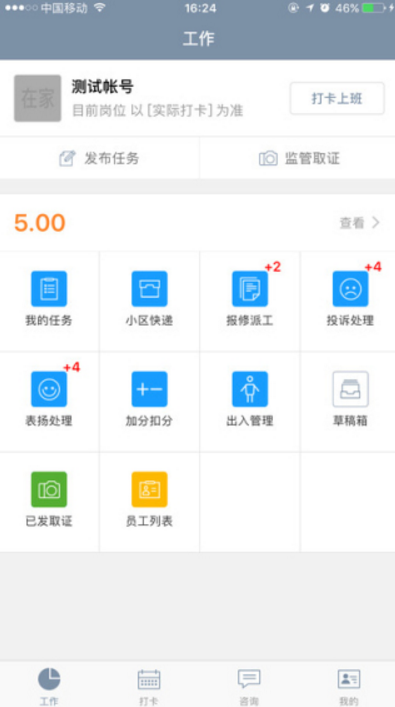Image resolution: width=395 pixels, height=707 pixels.
Task: Tap the +4 badge on 投诉处理
Action: (x=373, y=267)
